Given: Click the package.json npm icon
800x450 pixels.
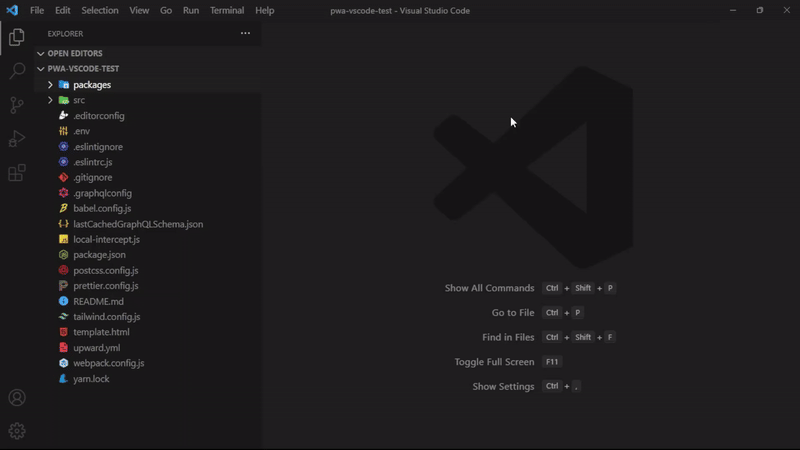Looking at the screenshot, I should click(x=63, y=255).
